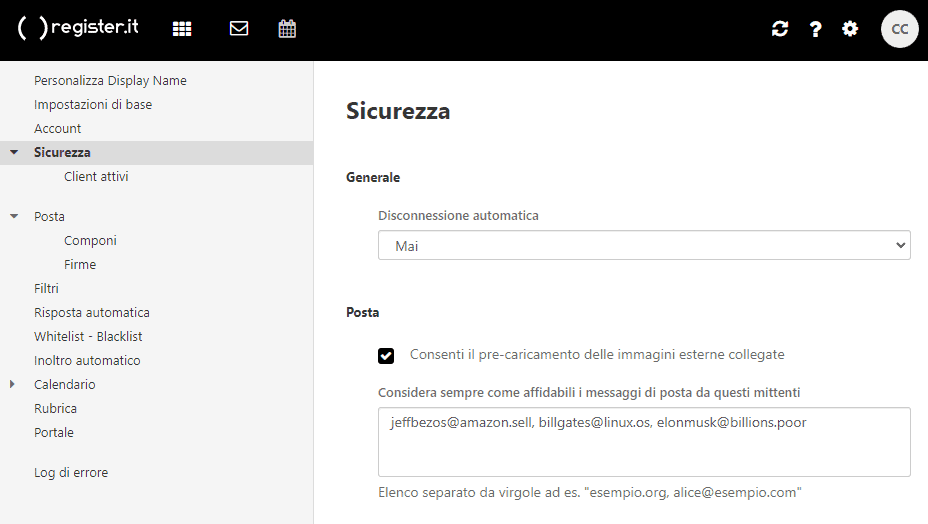Go to Risposta automatica settings
Image resolution: width=928 pixels, height=524 pixels.
(91, 312)
